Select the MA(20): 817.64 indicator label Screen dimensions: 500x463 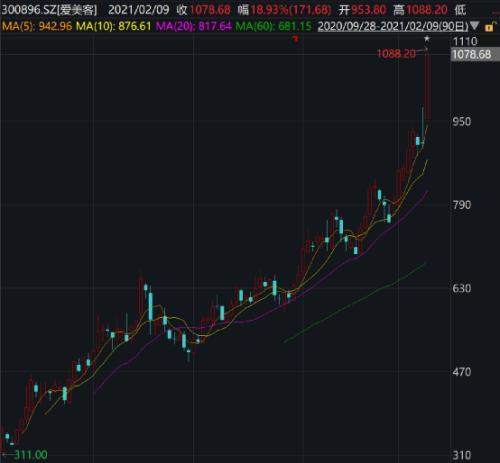(x=194, y=26)
